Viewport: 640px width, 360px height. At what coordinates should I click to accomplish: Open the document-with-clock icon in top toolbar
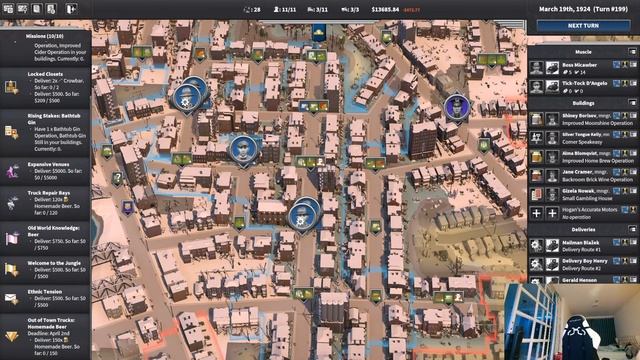coord(51,9)
